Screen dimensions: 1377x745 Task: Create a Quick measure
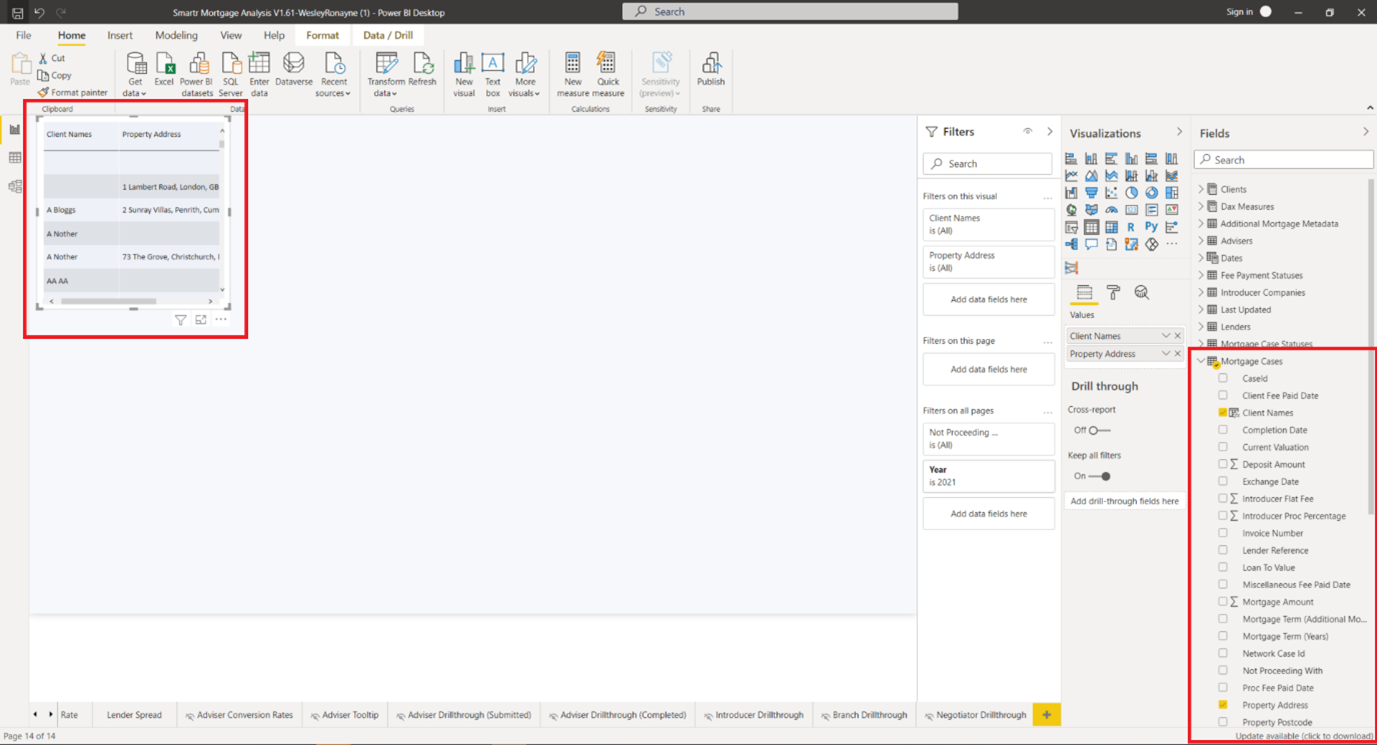[x=608, y=76]
